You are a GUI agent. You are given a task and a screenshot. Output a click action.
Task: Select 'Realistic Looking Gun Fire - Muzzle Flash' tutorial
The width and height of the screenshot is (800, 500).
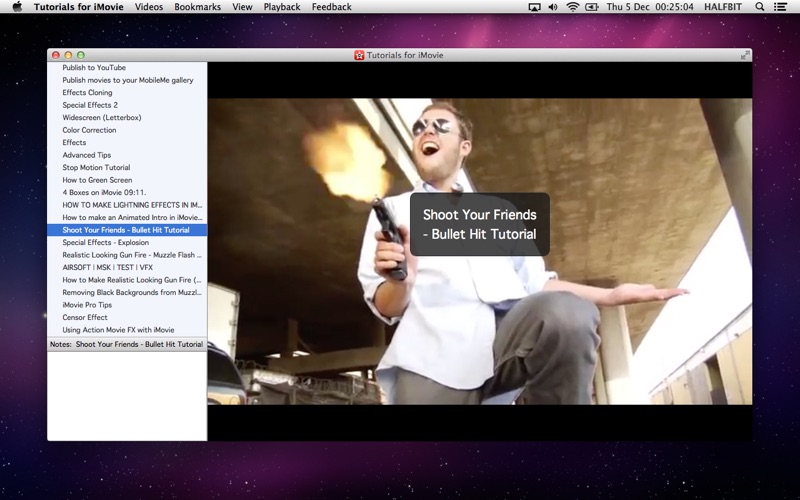tap(127, 255)
